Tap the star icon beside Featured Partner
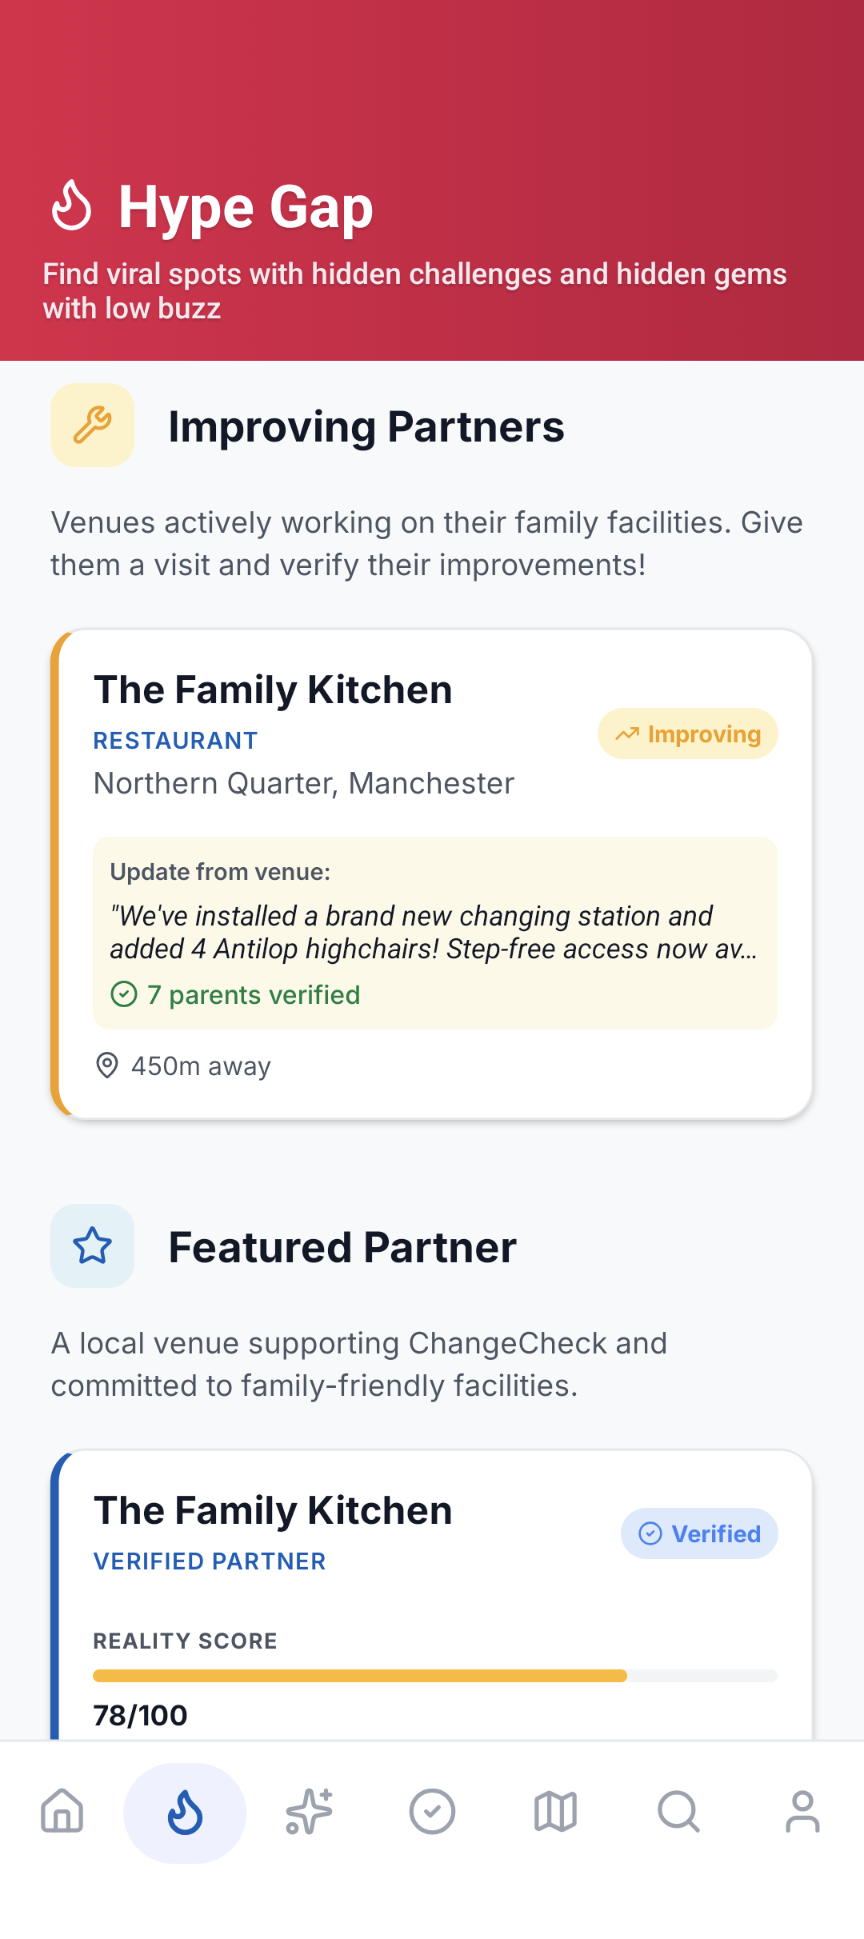 point(92,1246)
